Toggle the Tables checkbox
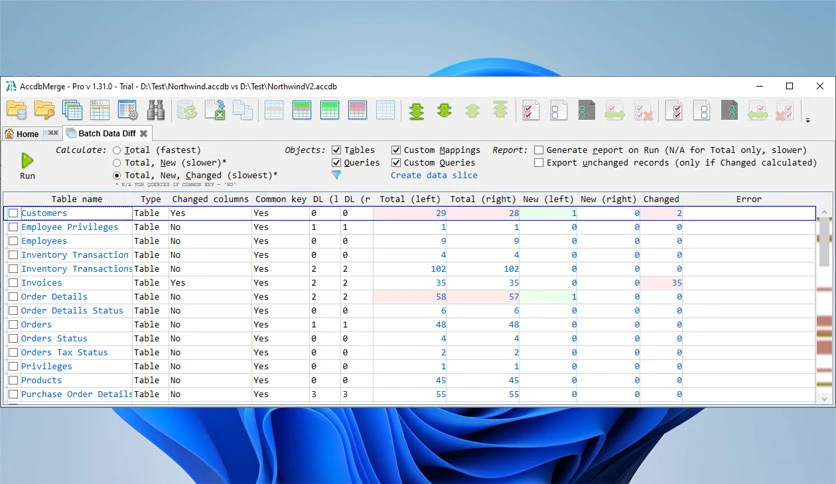 click(x=336, y=150)
